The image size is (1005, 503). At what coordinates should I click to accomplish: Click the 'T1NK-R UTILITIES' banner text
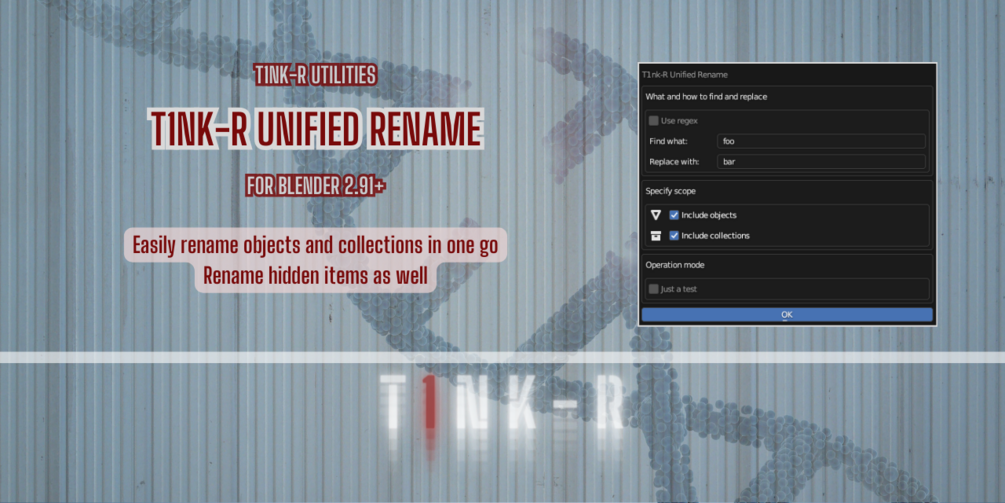(x=315, y=75)
